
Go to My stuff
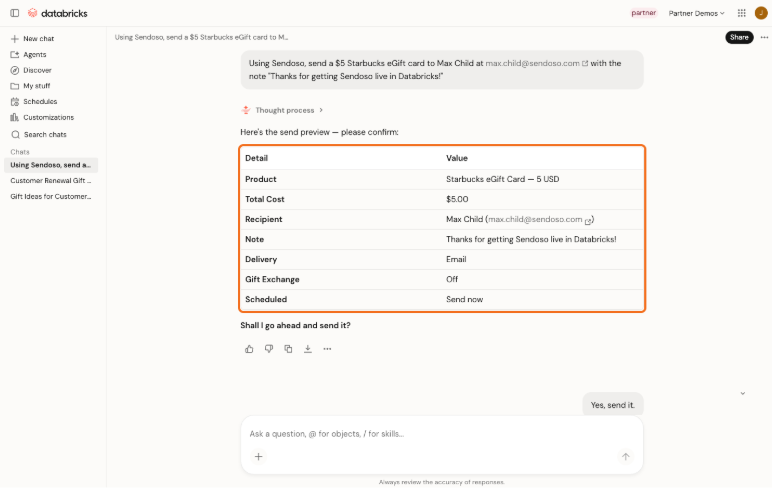pos(31,86)
